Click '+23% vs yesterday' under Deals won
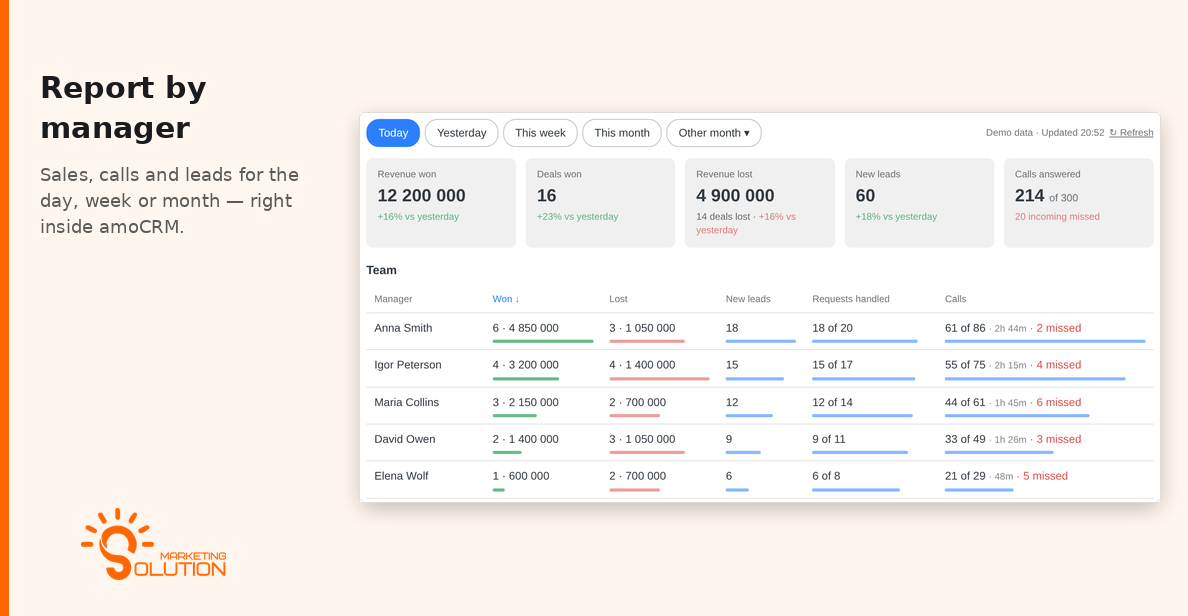Image resolution: width=1188 pixels, height=616 pixels. tap(577, 217)
